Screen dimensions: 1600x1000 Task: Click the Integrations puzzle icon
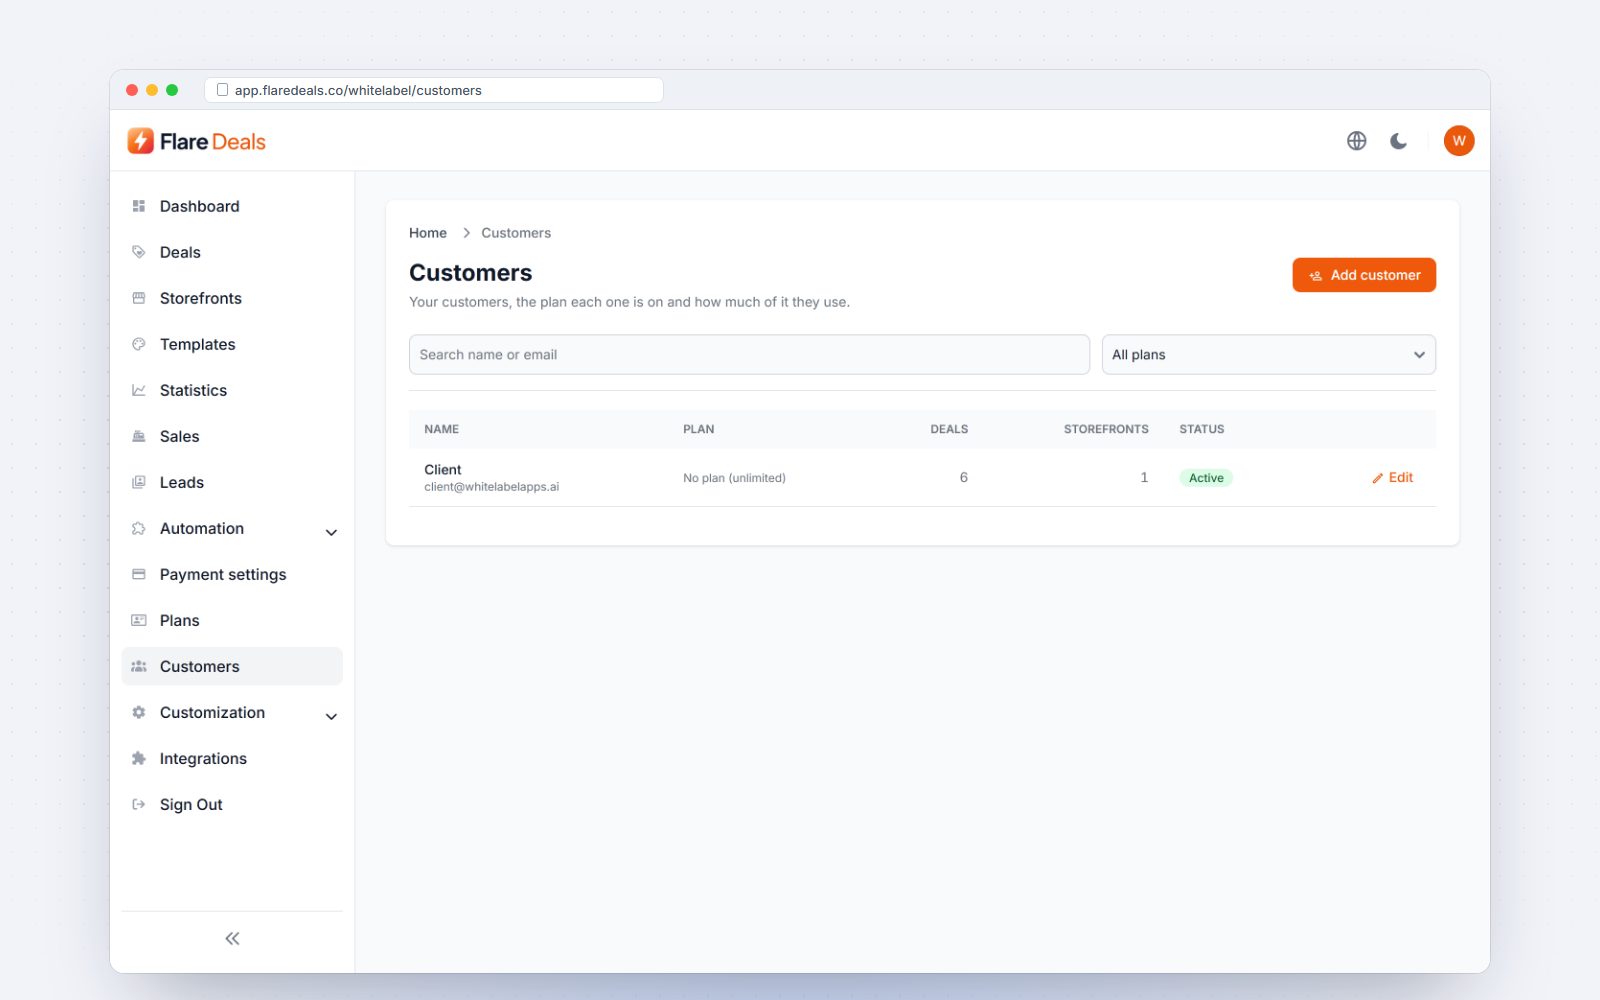139,758
